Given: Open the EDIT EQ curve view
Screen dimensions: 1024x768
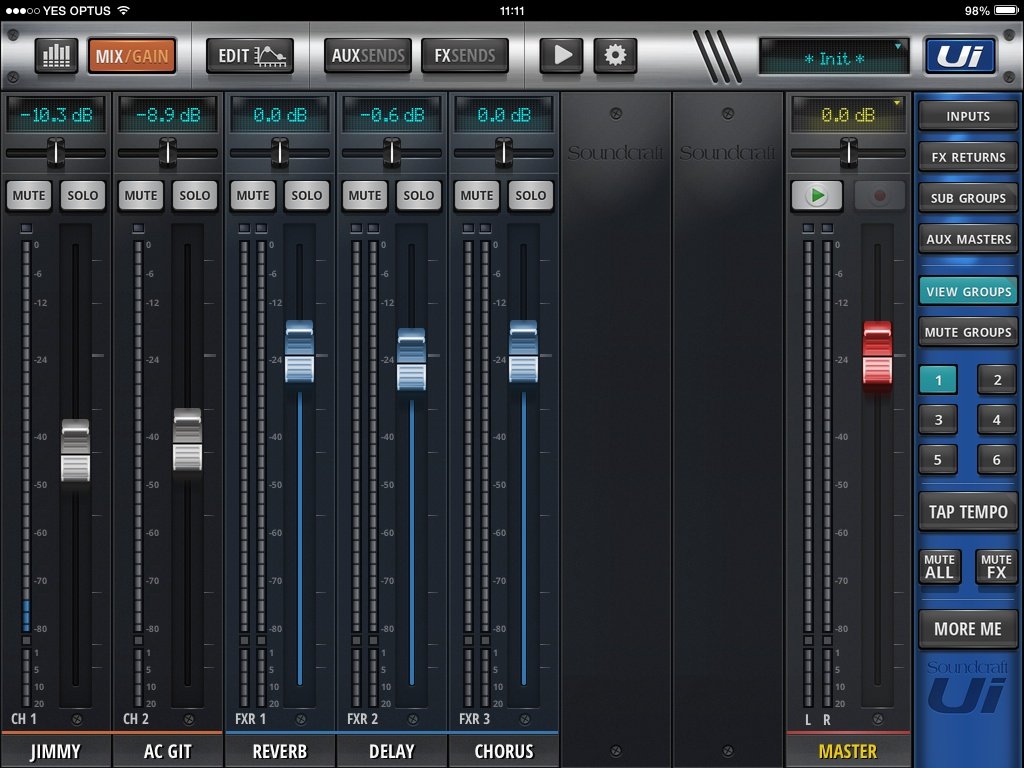Looking at the screenshot, I should pyautogui.click(x=250, y=56).
